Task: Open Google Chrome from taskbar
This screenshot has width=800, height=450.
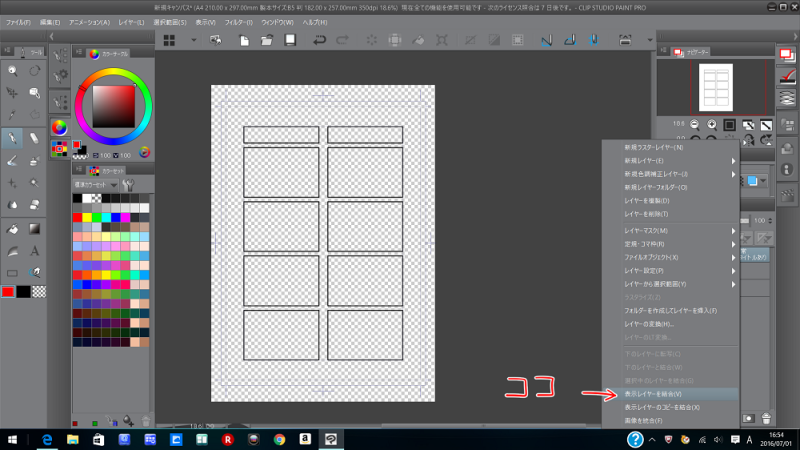Action: 279,439
